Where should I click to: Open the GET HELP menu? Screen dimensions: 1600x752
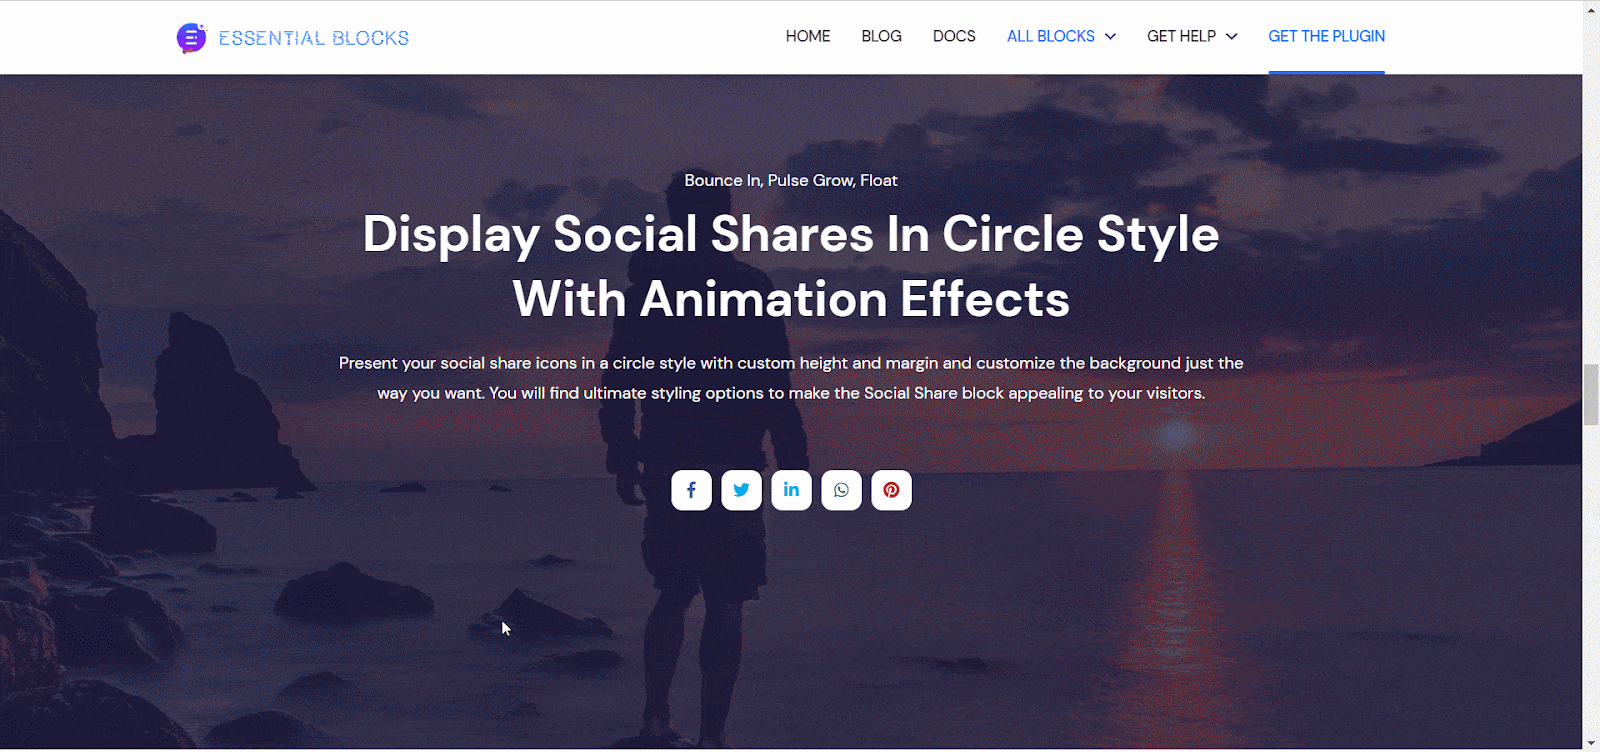1181,36
